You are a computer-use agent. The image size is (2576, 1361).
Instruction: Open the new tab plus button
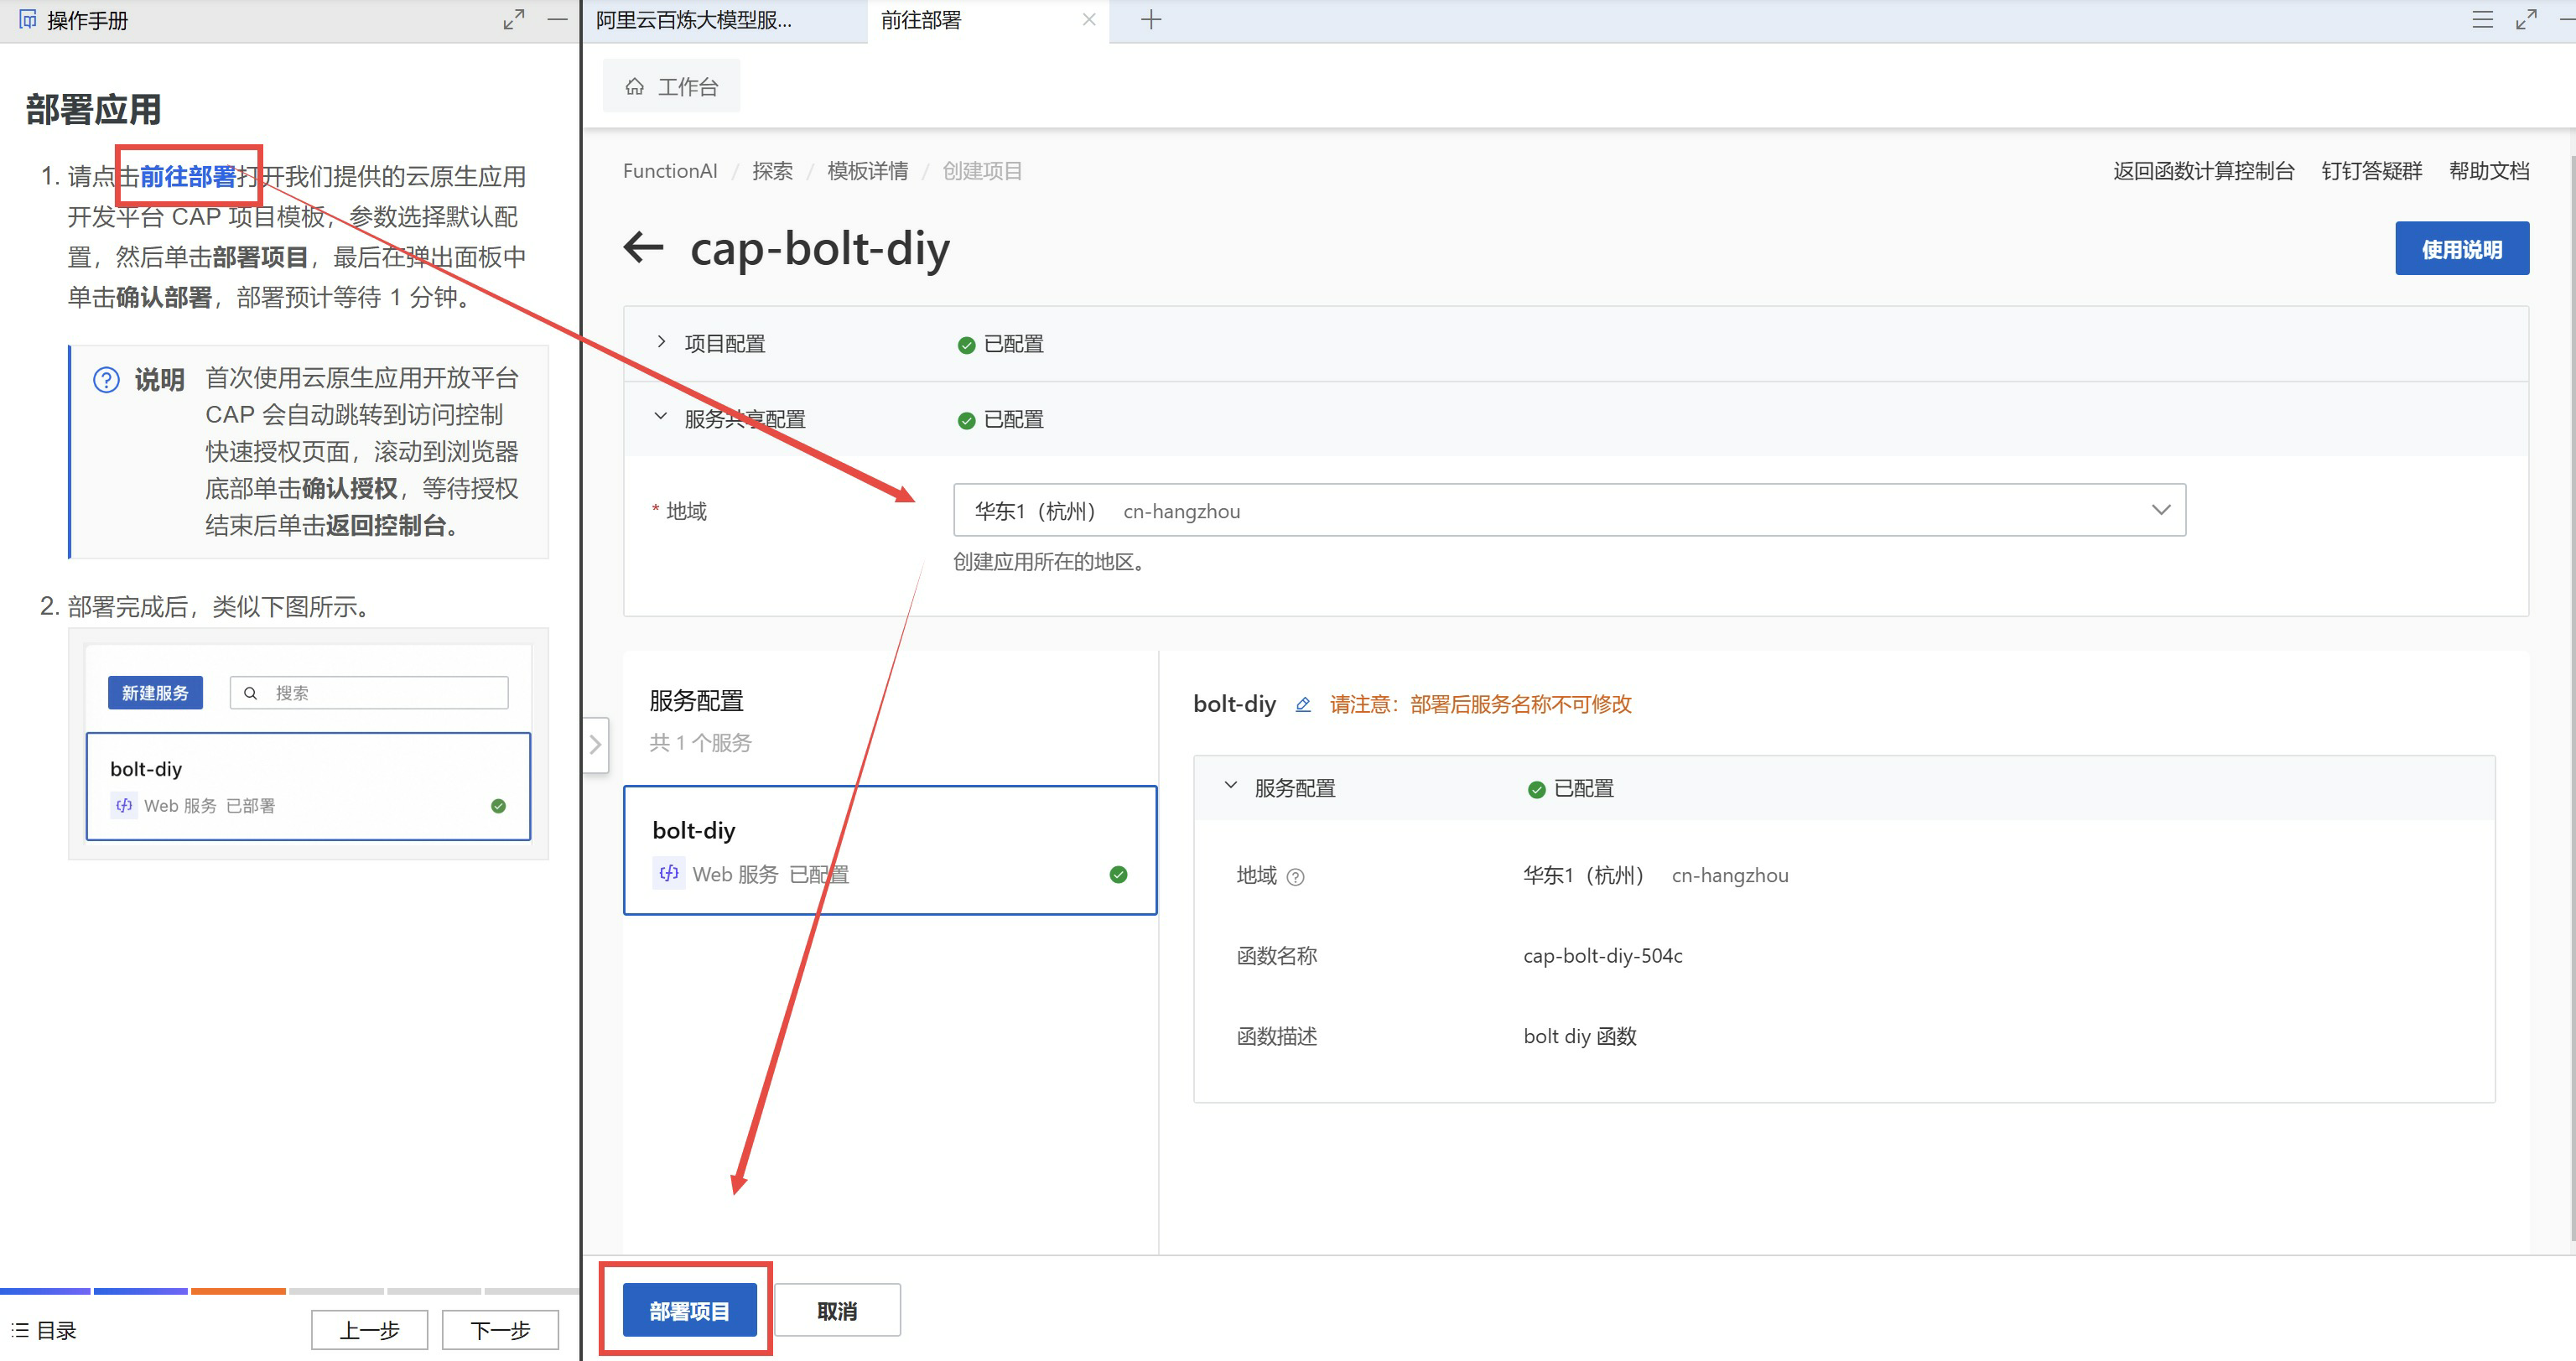[1151, 20]
